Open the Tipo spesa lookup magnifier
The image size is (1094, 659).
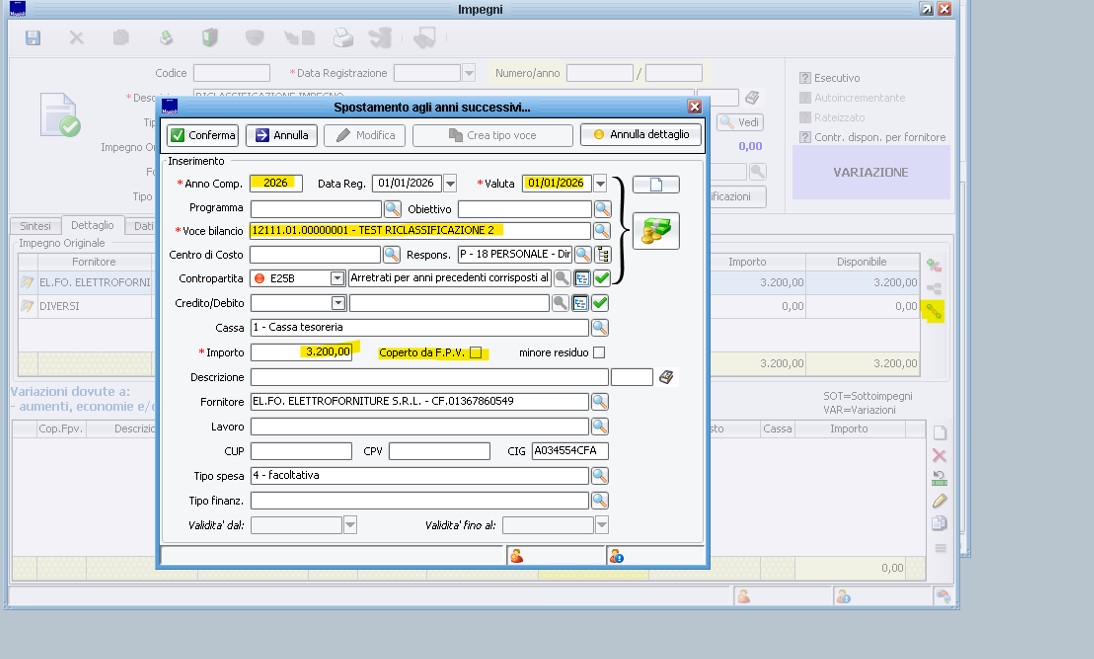[x=600, y=476]
